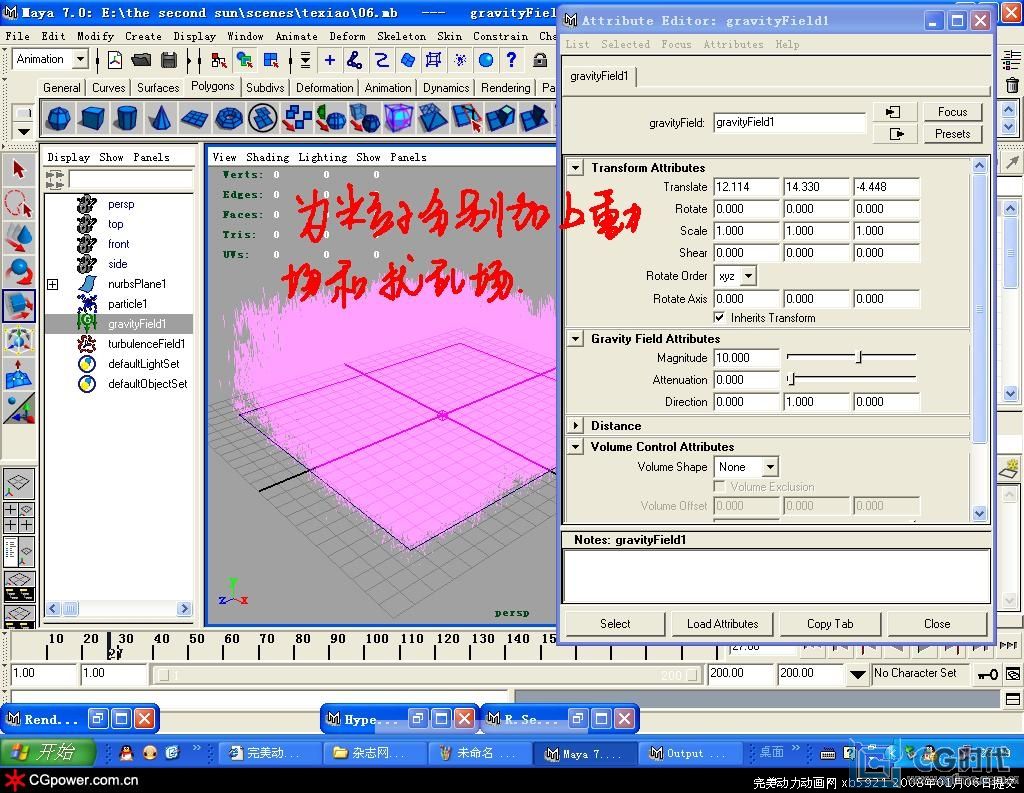The image size is (1024, 793).
Task: Expand the Distance section
Action: 575,426
